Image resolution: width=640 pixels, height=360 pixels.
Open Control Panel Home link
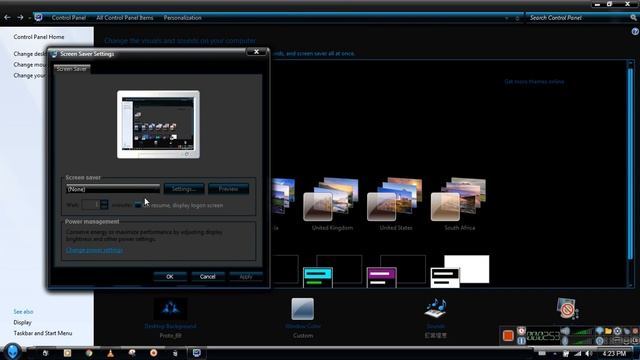coord(39,37)
